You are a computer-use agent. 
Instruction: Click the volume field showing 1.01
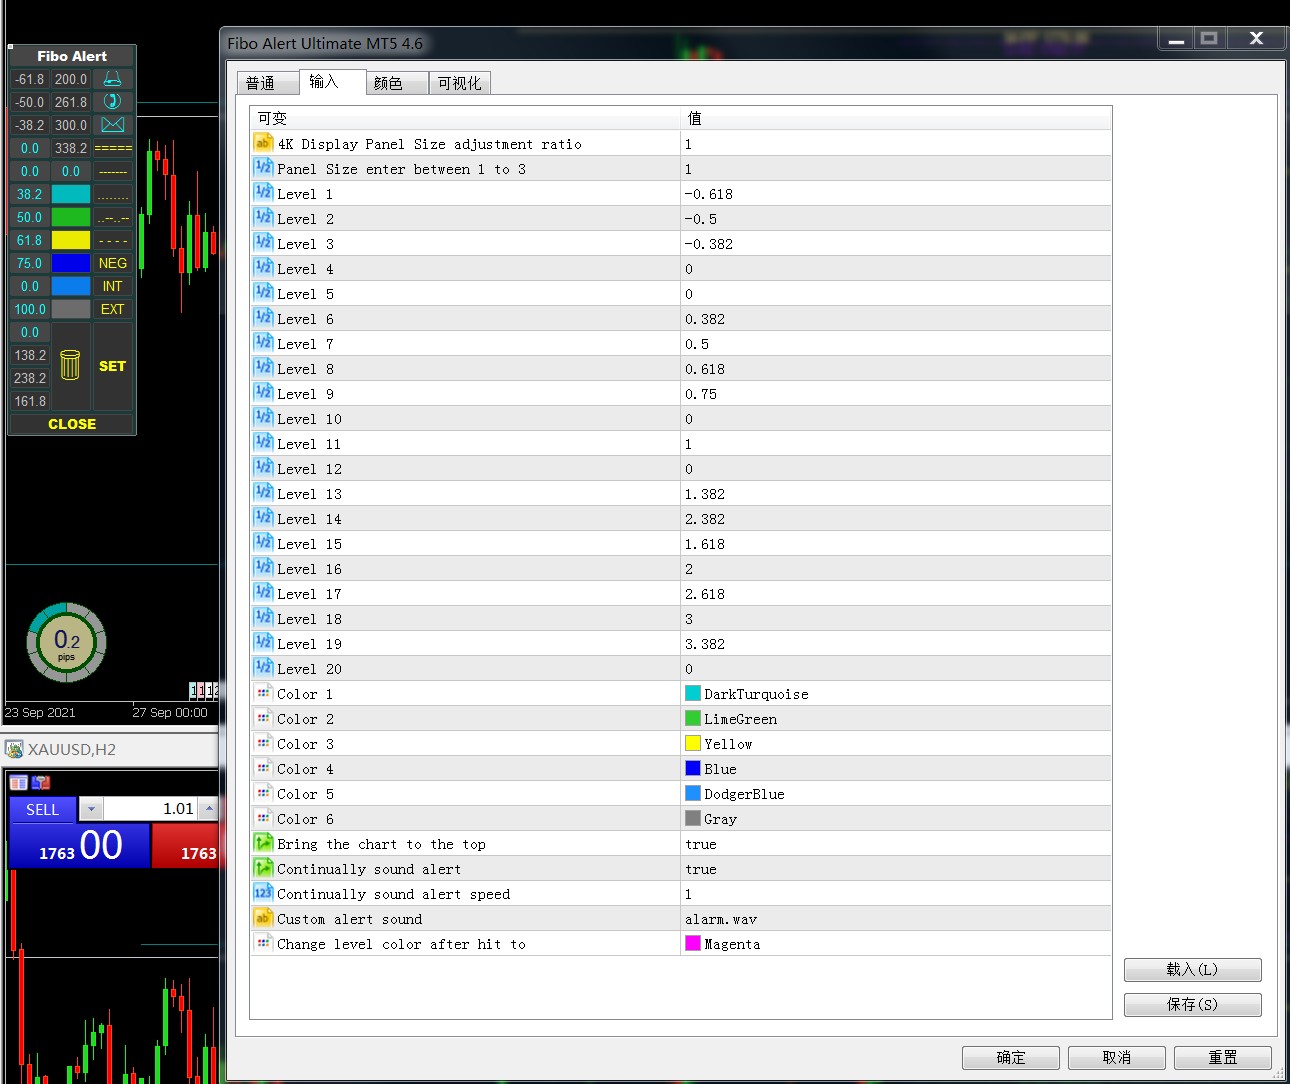(150, 809)
